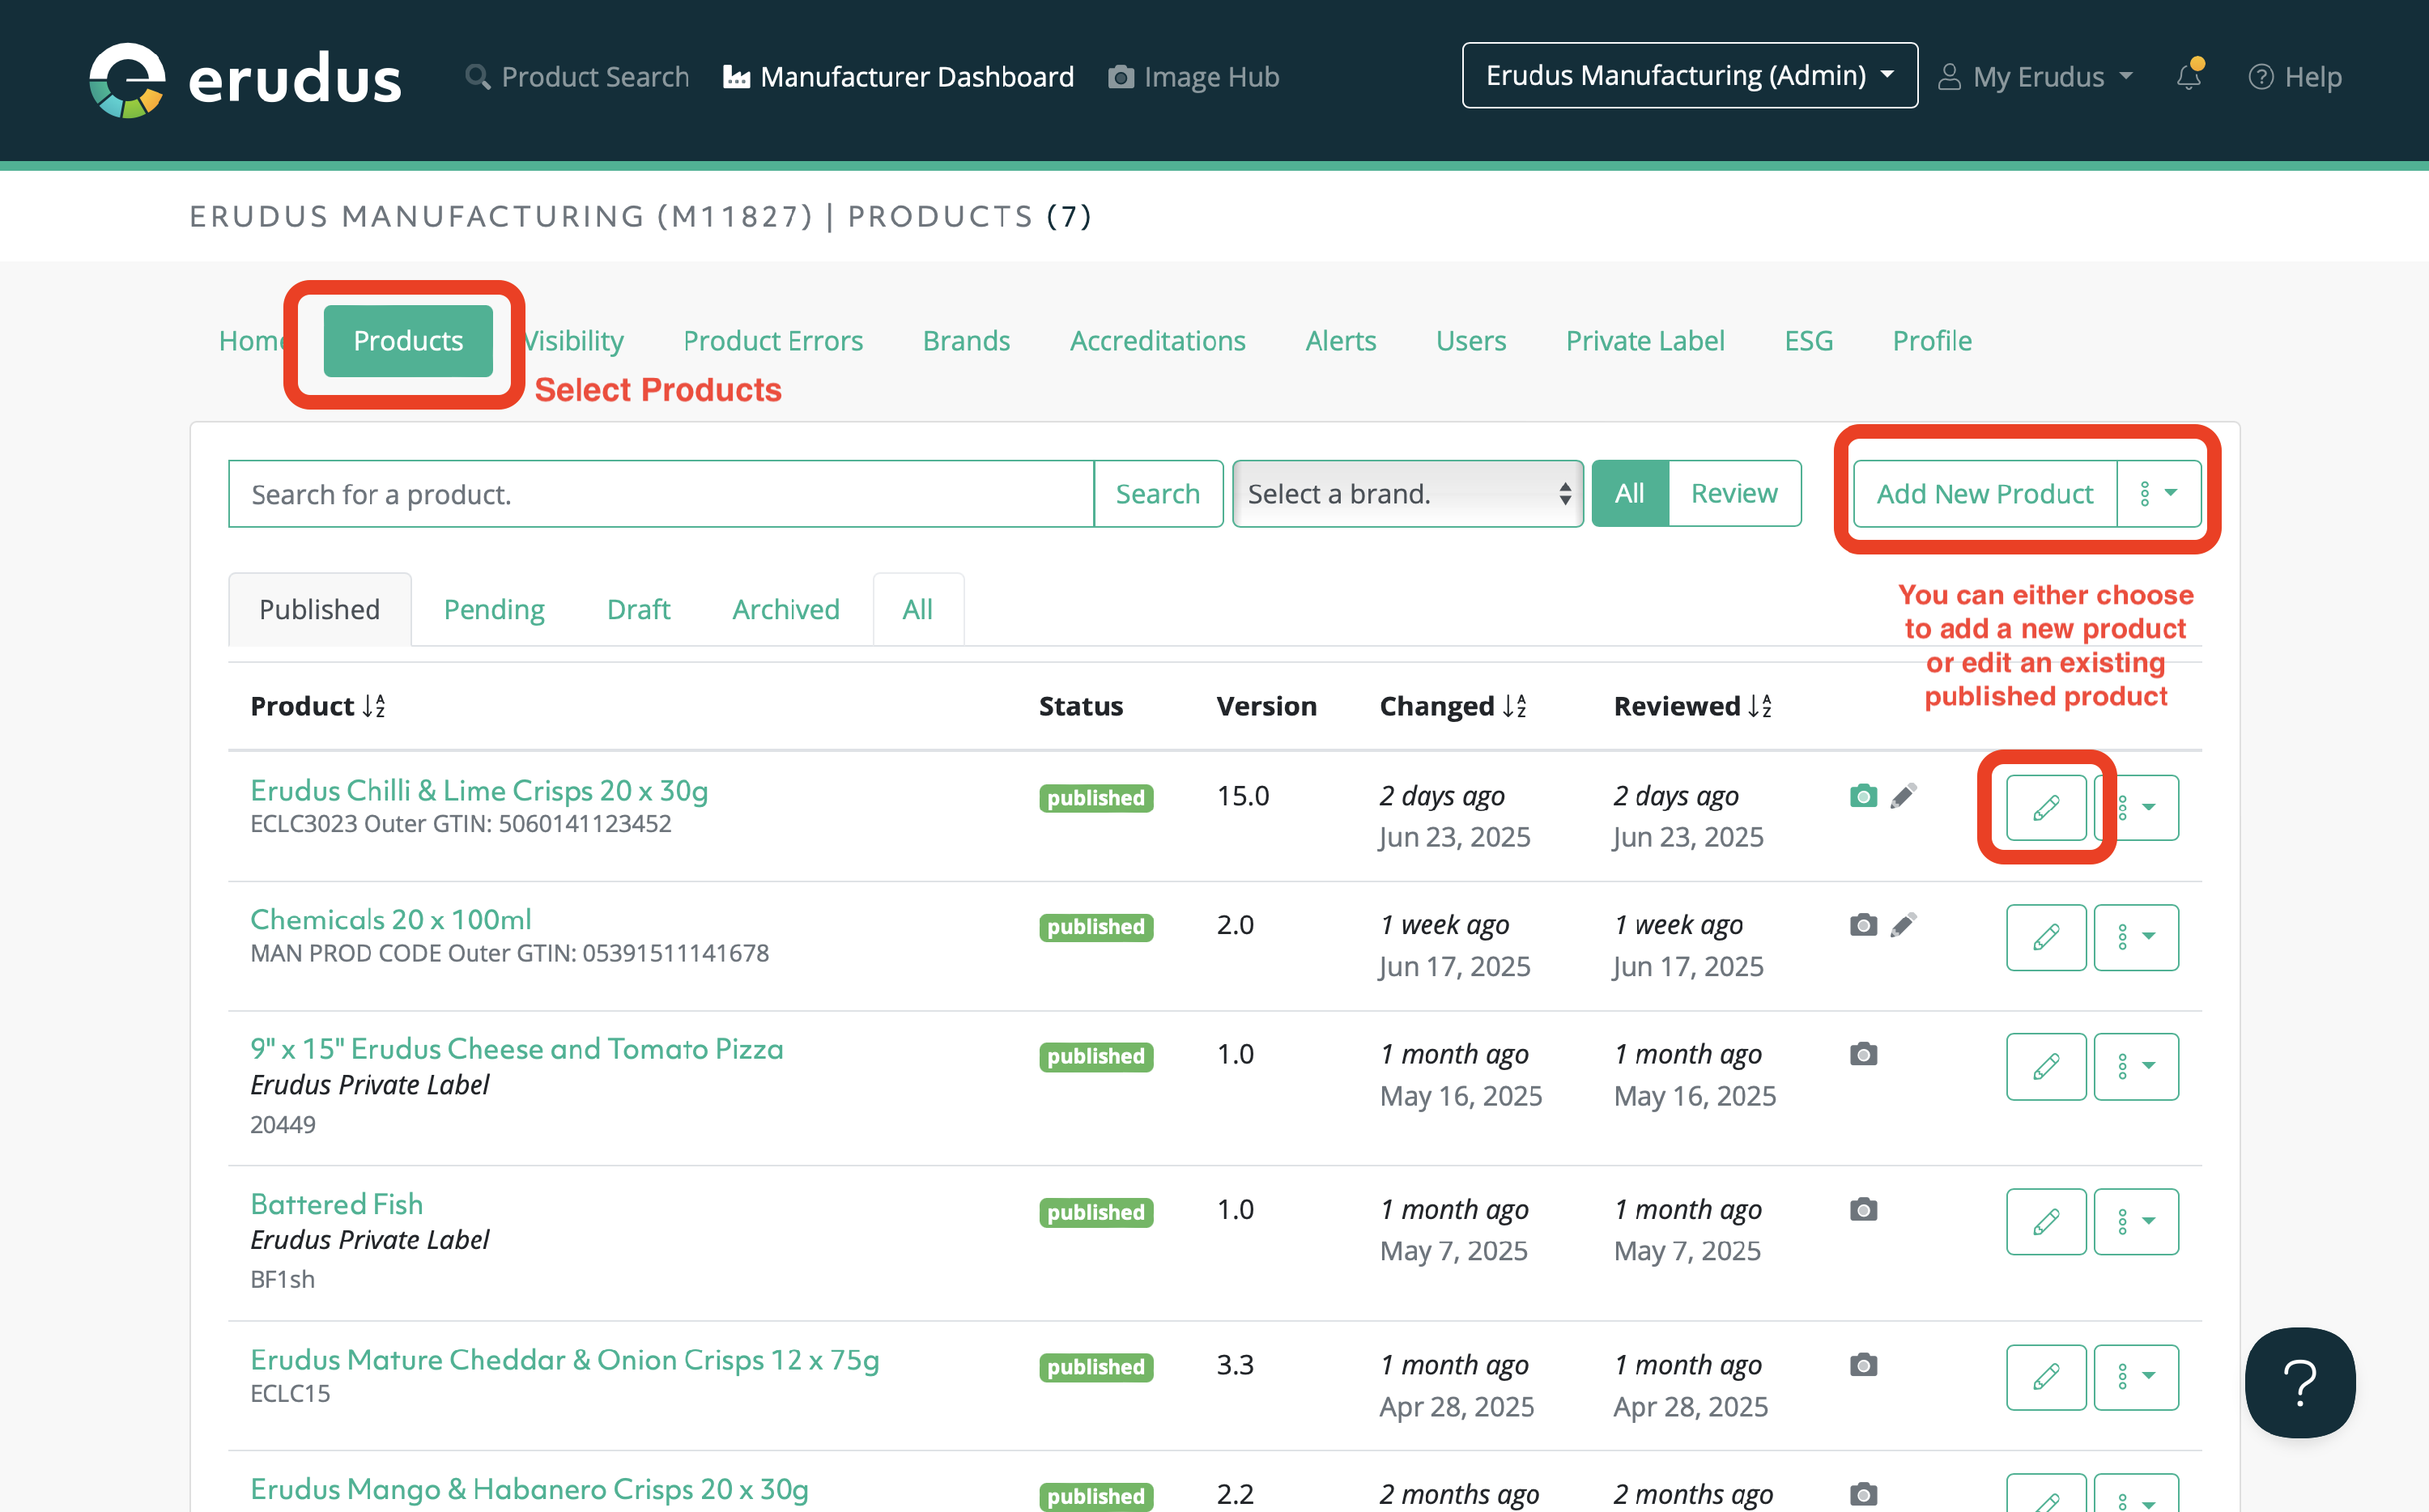Click the Add New Product button

(x=1984, y=493)
